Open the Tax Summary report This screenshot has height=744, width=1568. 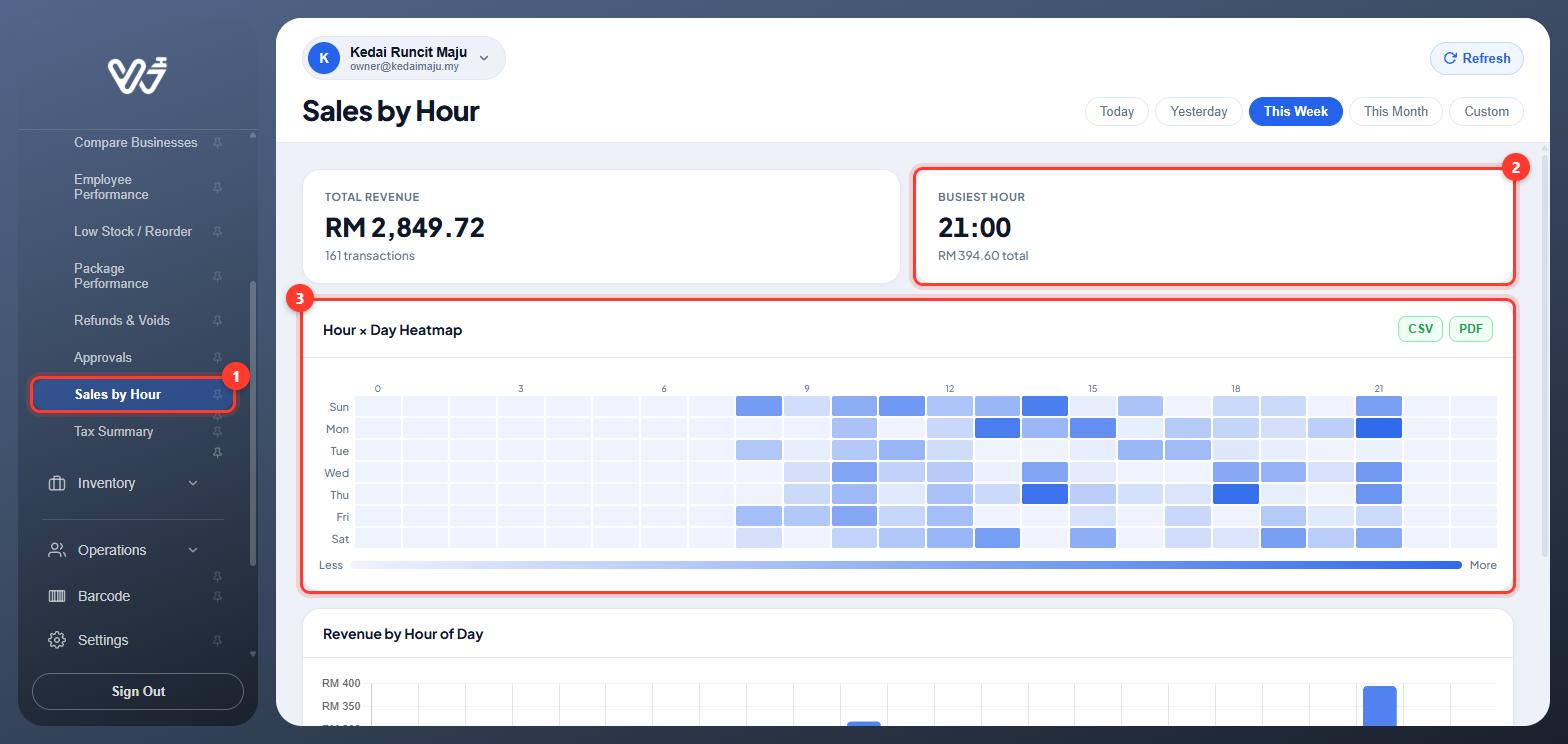114,431
